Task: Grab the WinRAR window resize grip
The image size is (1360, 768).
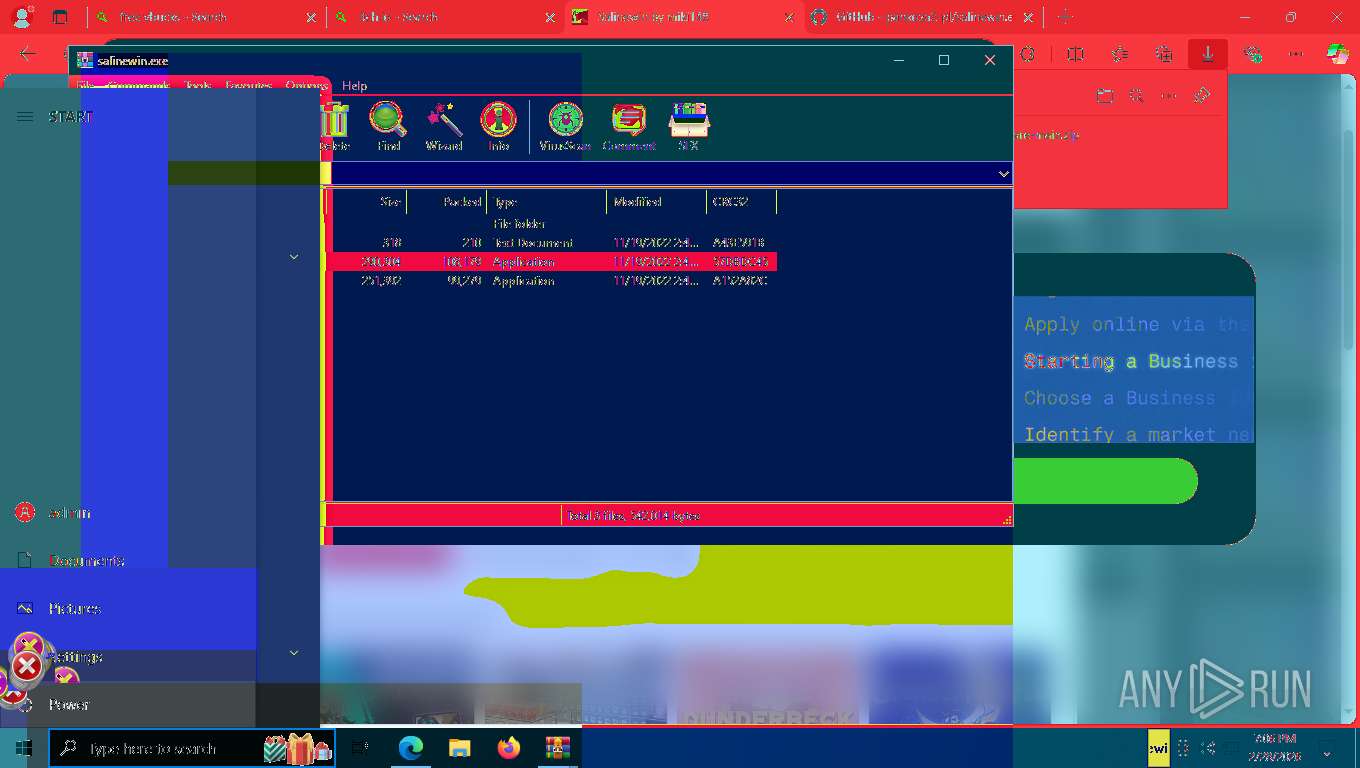Action: coord(1007,520)
